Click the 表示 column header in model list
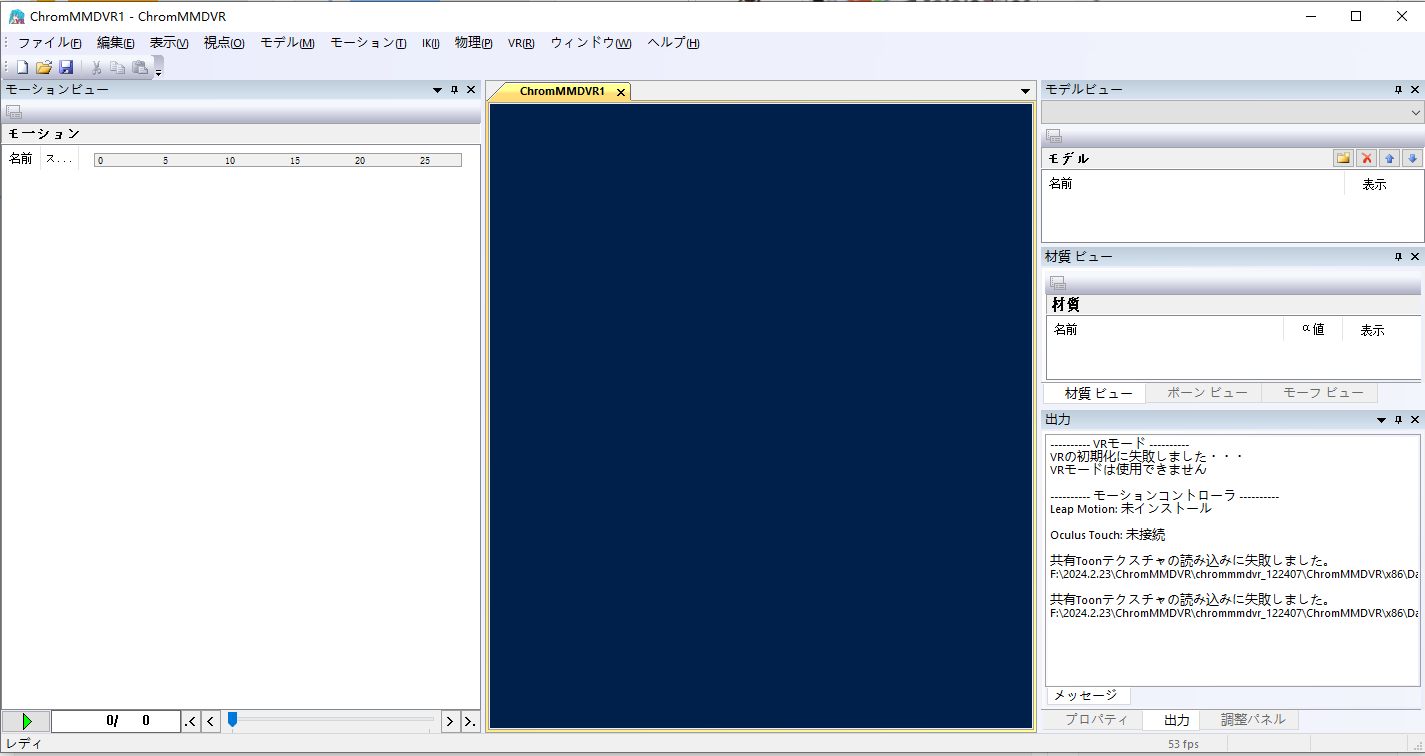Viewport: 1425px width, 756px height. click(1375, 185)
